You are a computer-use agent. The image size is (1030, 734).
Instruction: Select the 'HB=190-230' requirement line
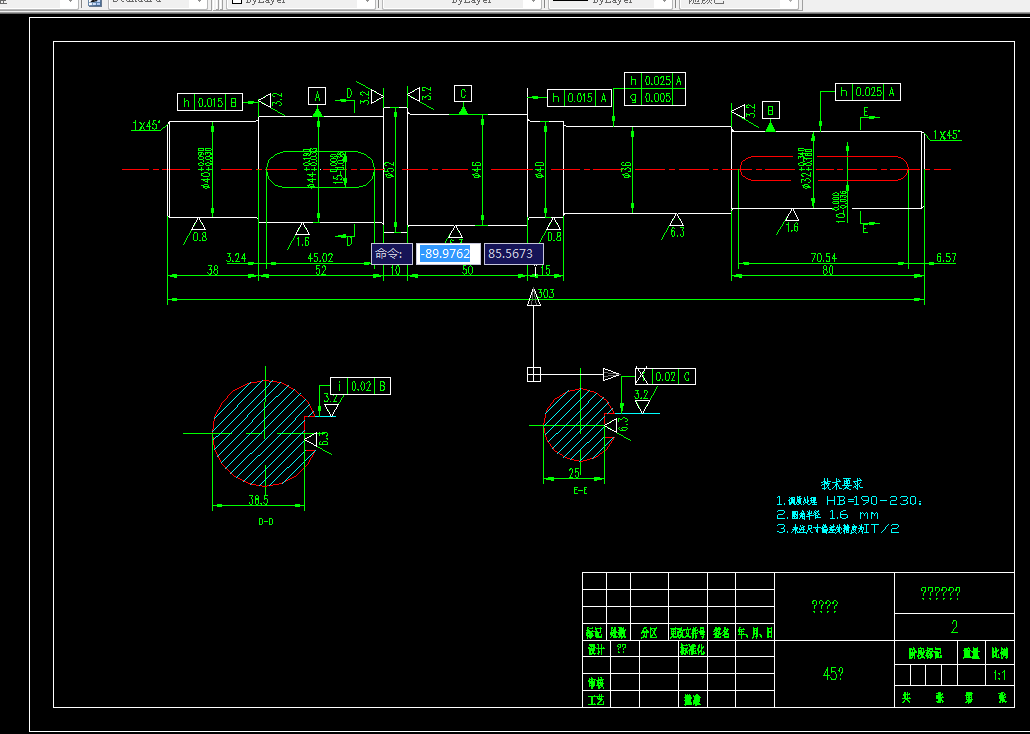849,501
